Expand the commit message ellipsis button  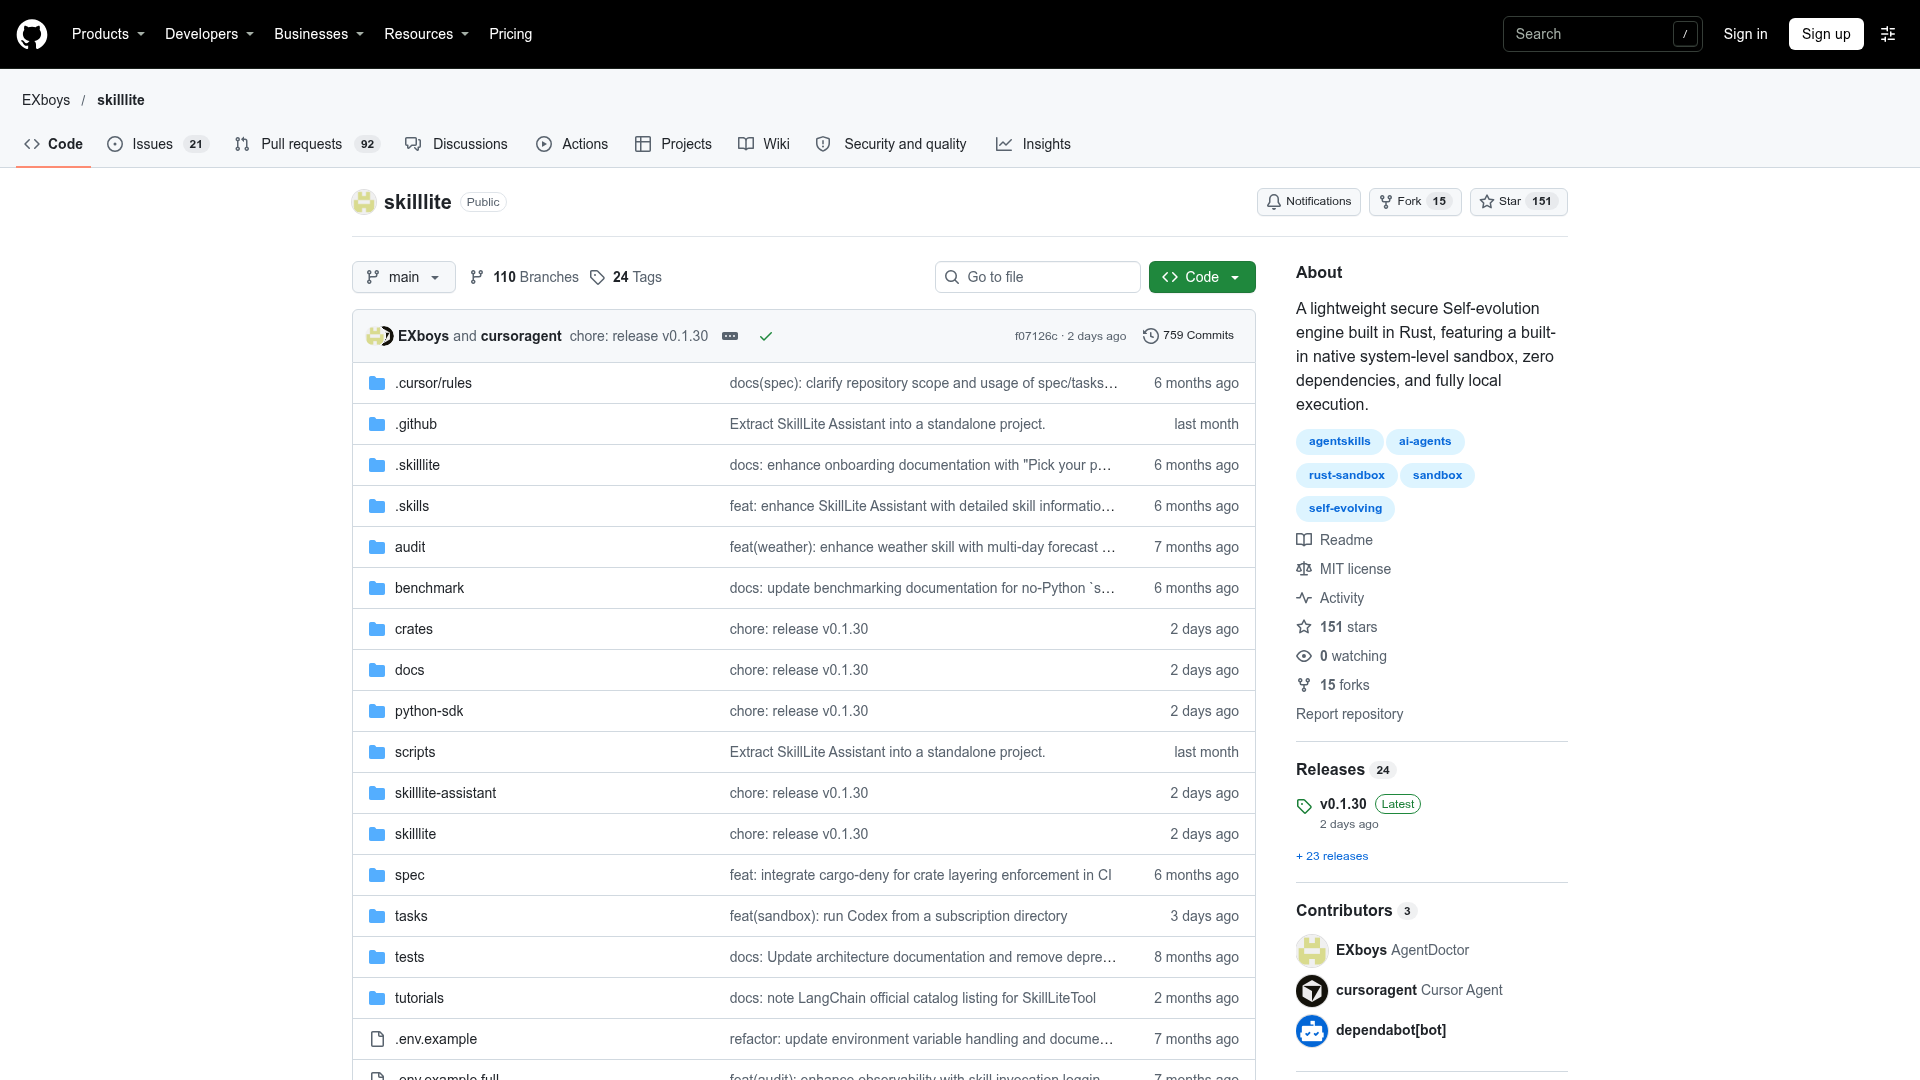(730, 336)
